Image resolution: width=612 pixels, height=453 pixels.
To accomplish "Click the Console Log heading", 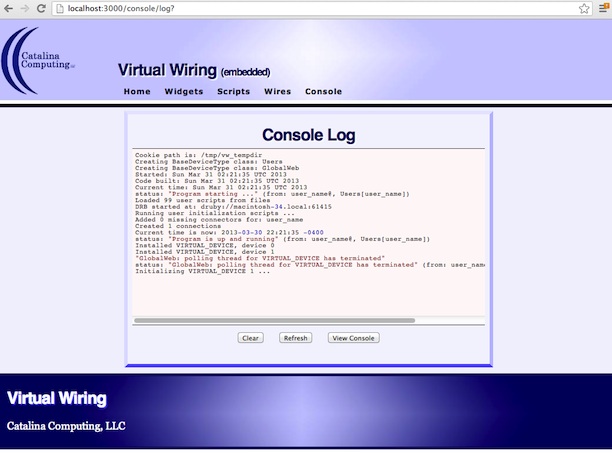I will (309, 135).
